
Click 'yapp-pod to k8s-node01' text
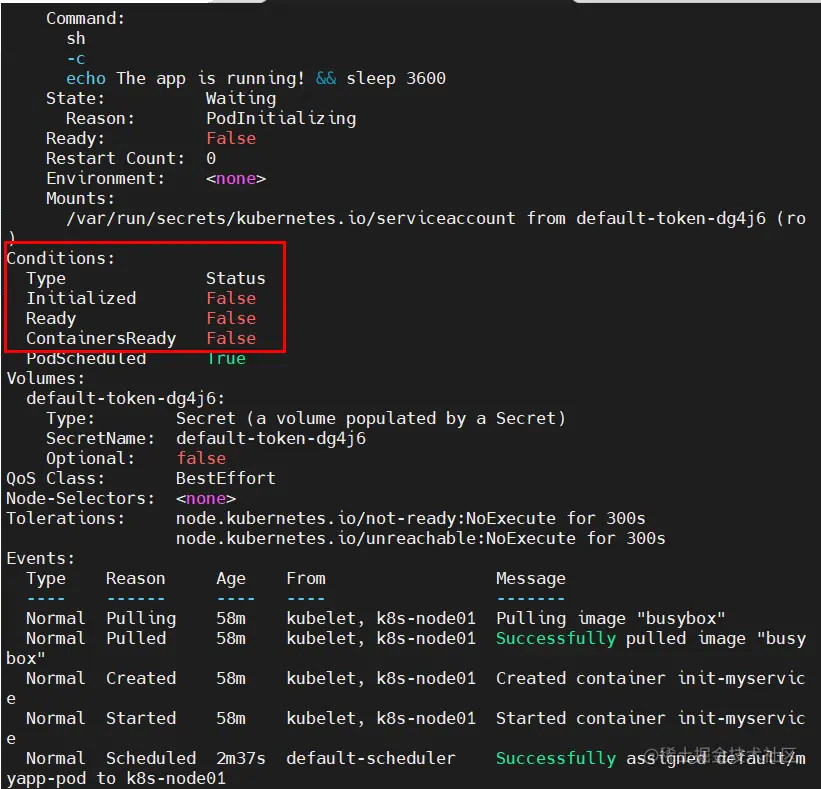point(116,779)
